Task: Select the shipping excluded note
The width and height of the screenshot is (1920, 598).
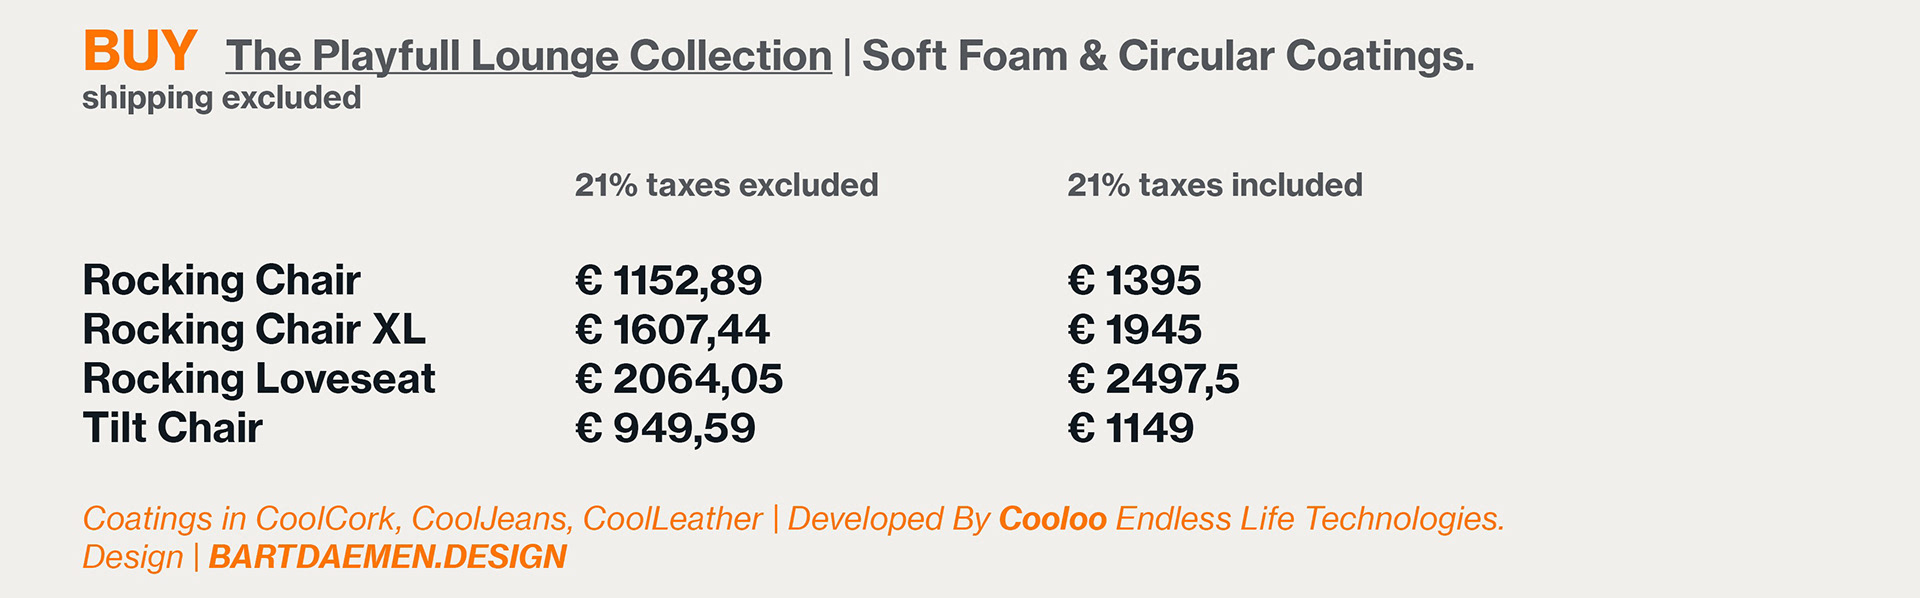Action: (x=221, y=98)
